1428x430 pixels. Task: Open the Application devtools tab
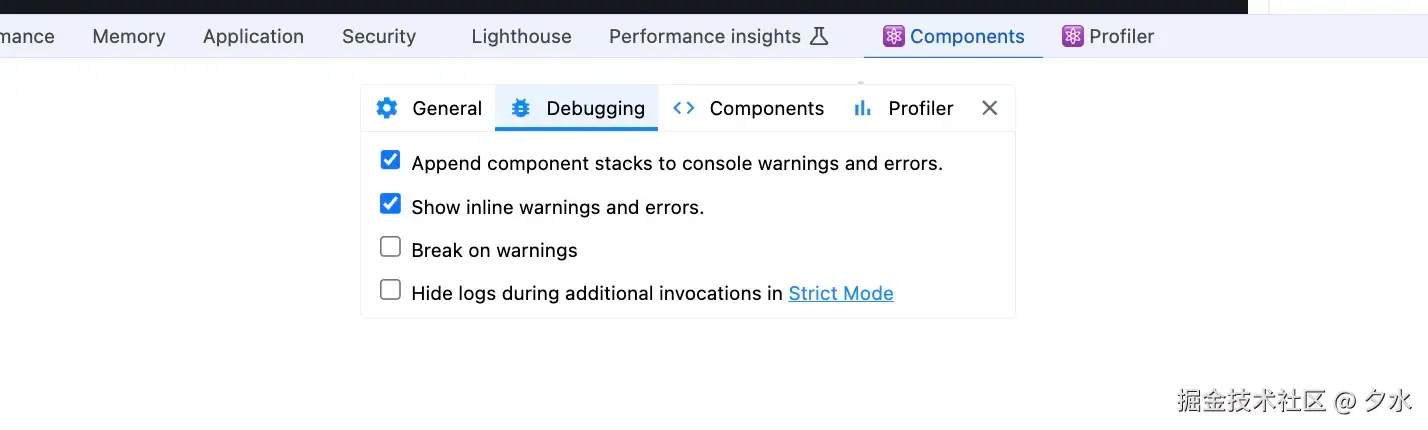click(253, 36)
